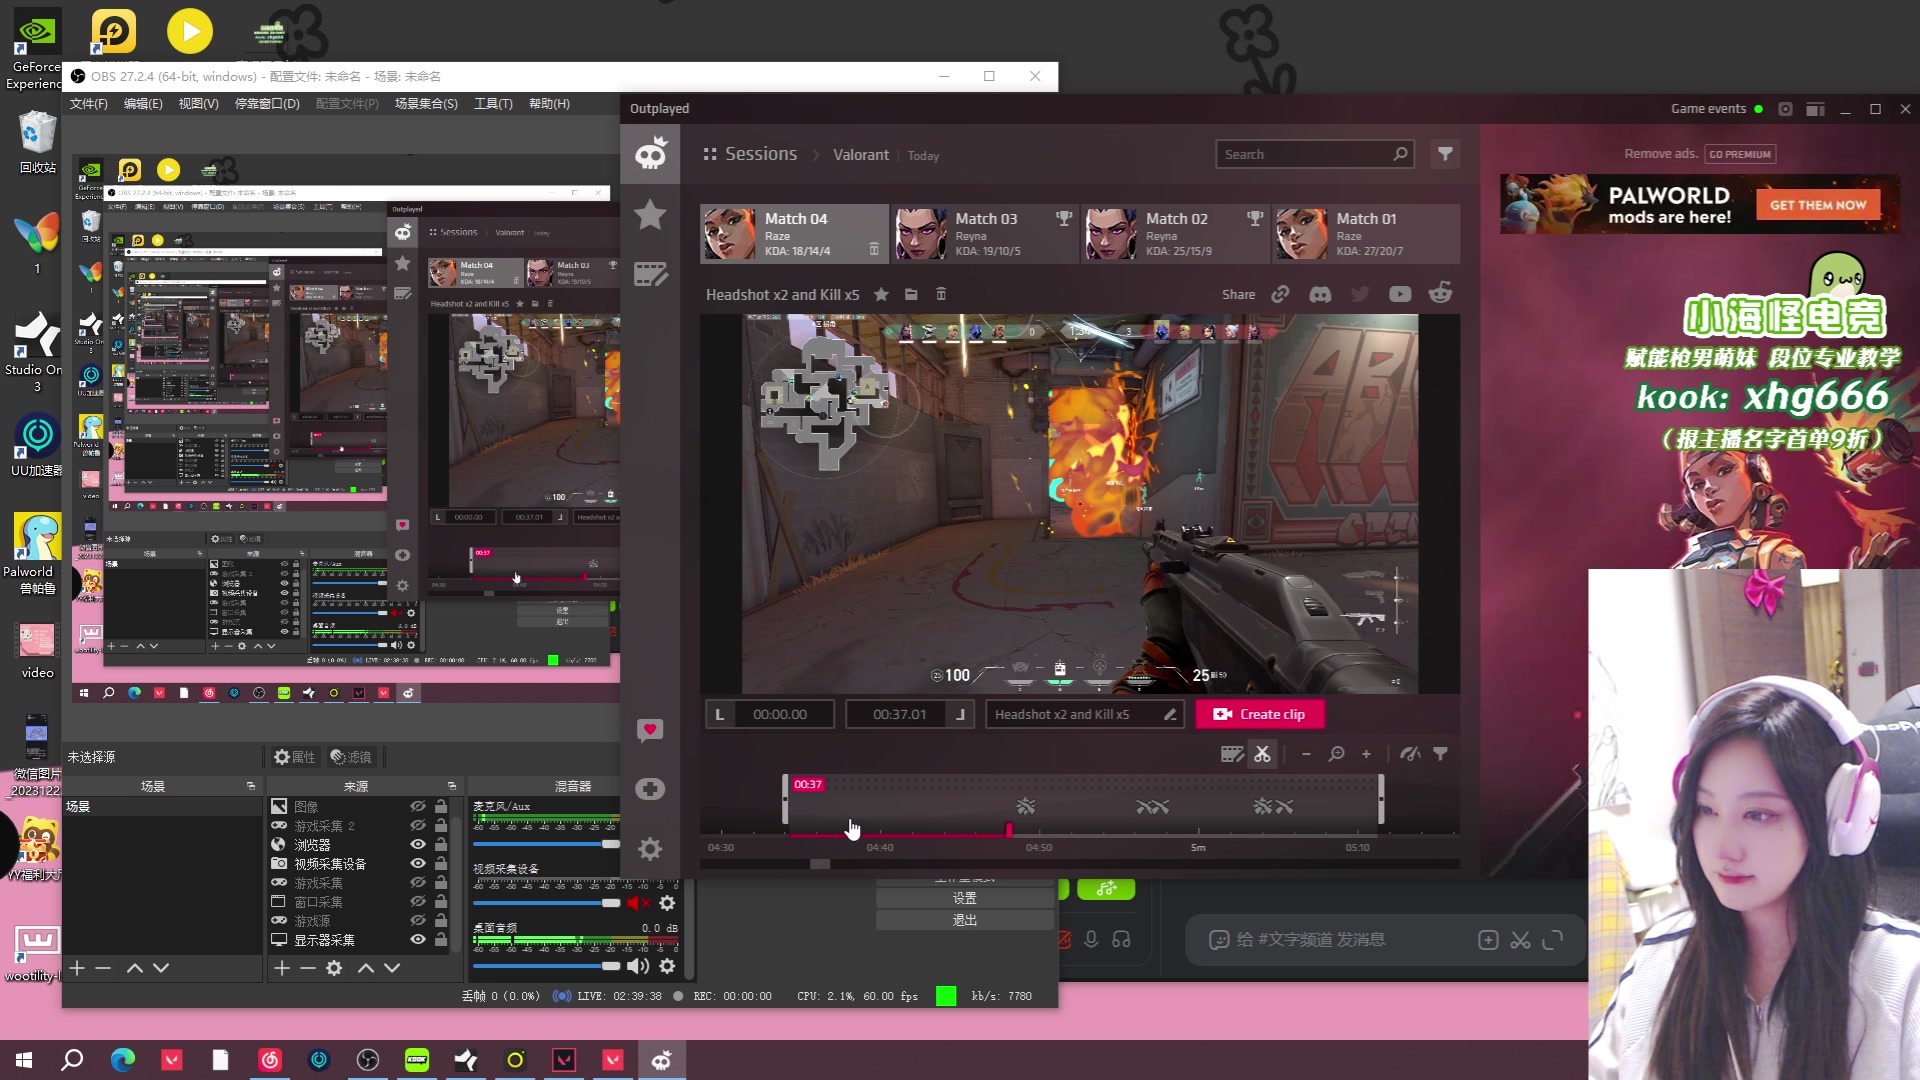Open the 视图(V) menu in OBS
This screenshot has width=1920, height=1080.
pos(198,104)
